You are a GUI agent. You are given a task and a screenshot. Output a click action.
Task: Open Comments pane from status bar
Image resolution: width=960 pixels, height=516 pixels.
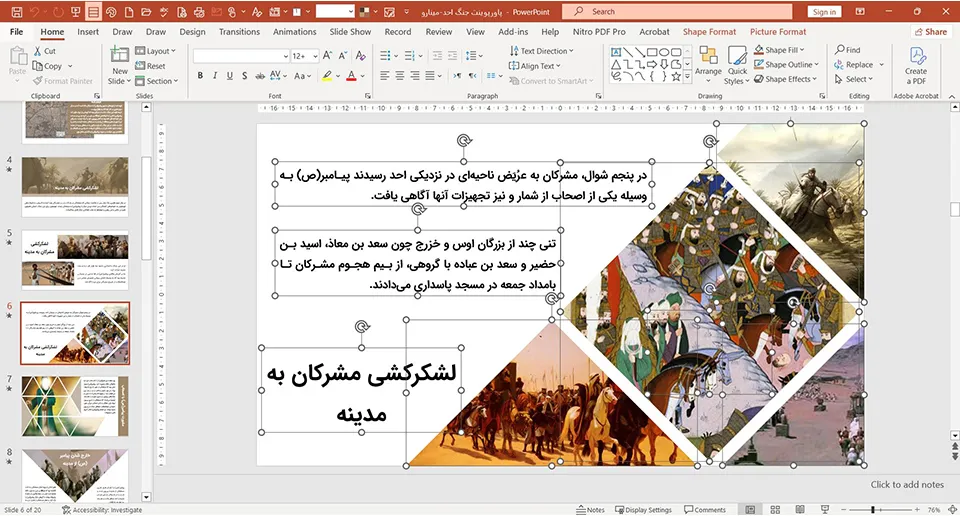pos(705,509)
